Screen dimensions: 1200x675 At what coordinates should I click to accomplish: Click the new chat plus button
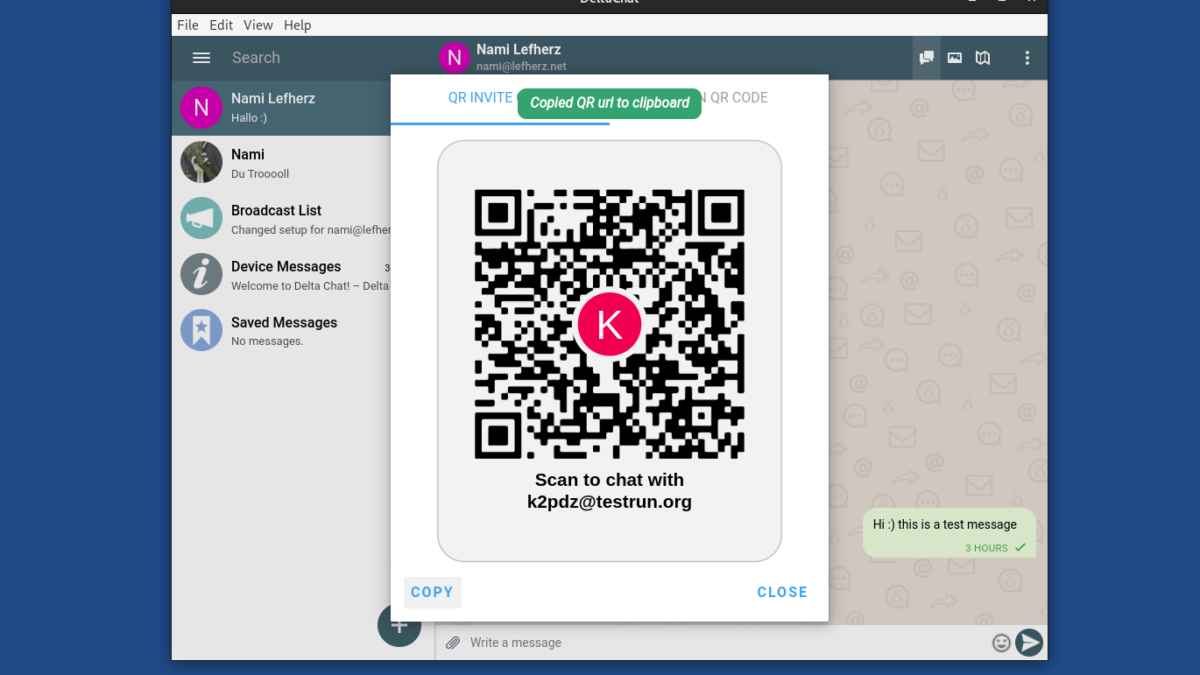pyautogui.click(x=399, y=624)
